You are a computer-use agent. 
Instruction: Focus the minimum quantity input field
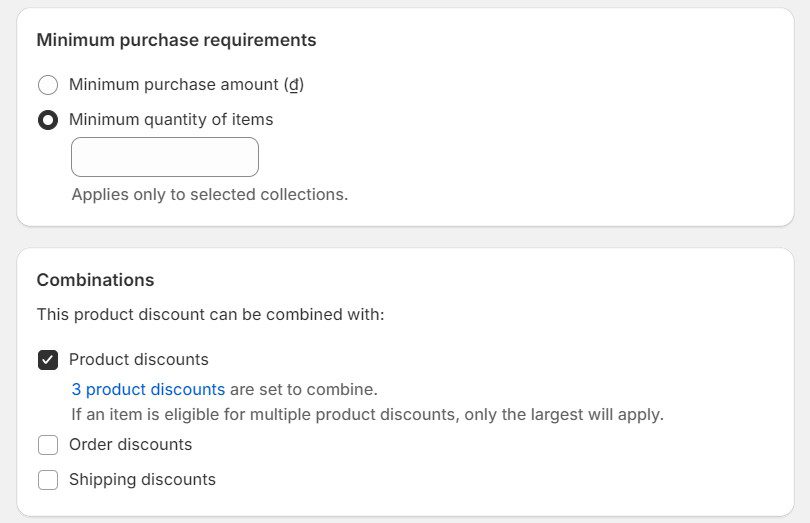(x=165, y=157)
